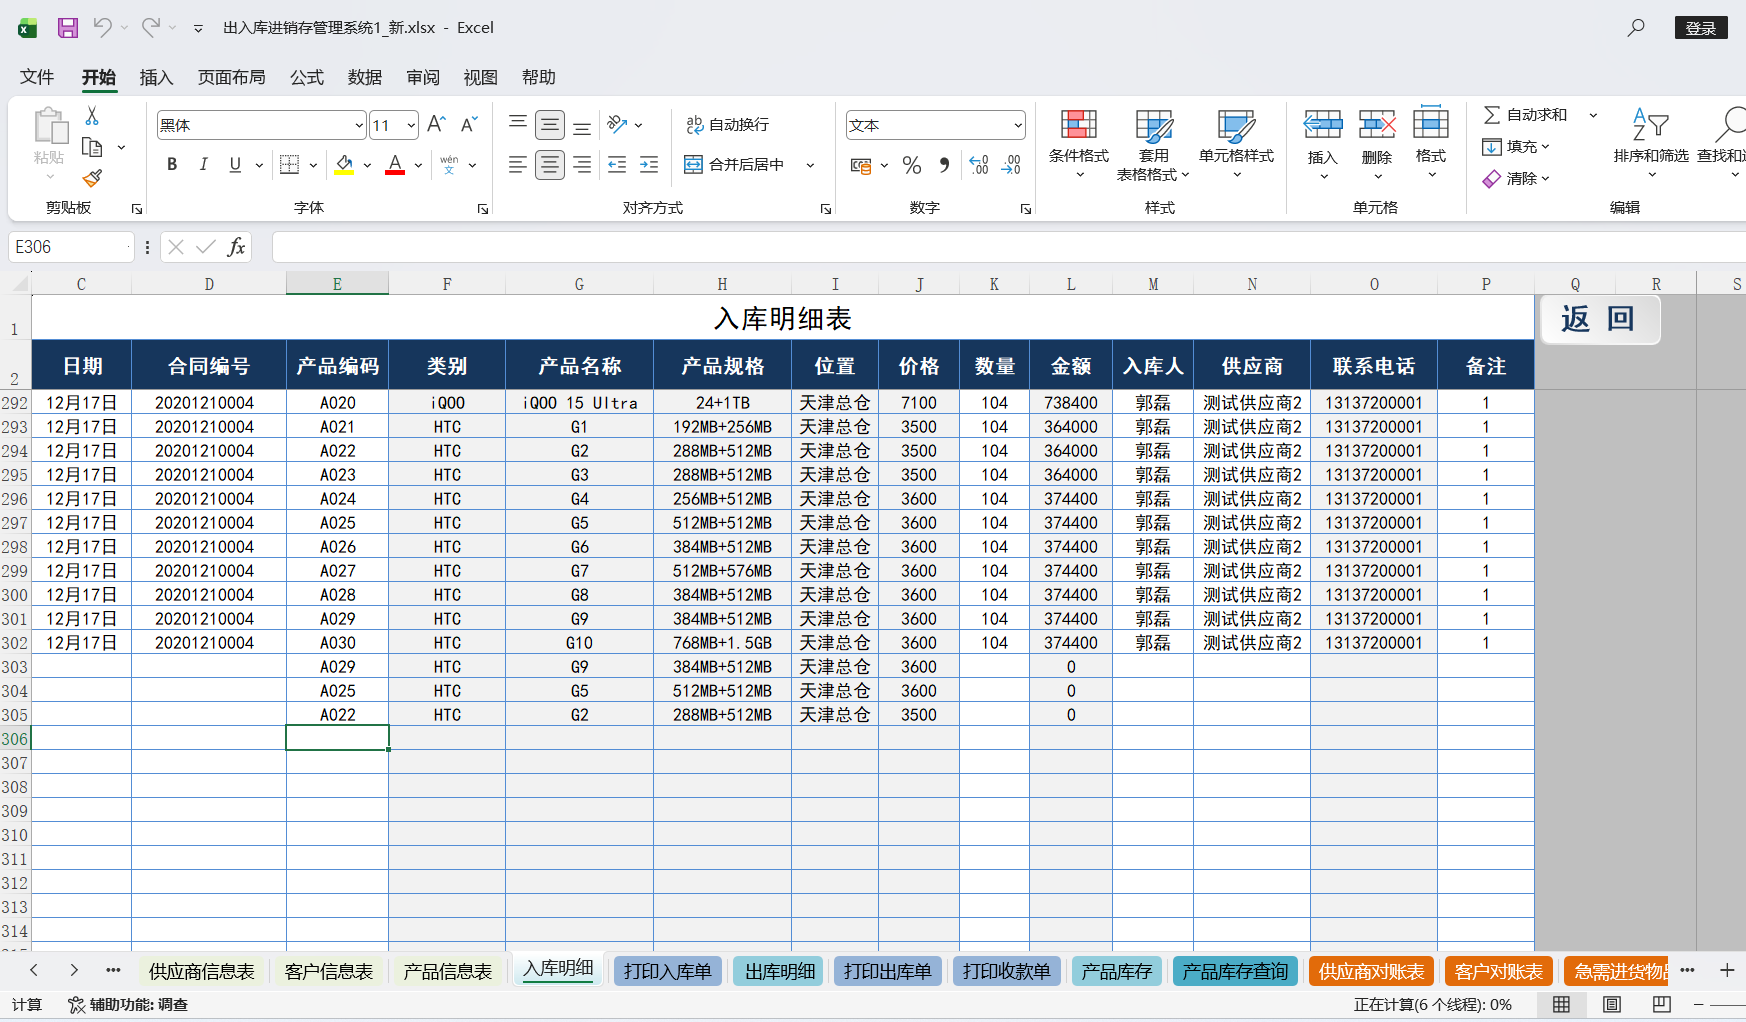
Task: Click the 返回 button
Action: tap(1598, 319)
